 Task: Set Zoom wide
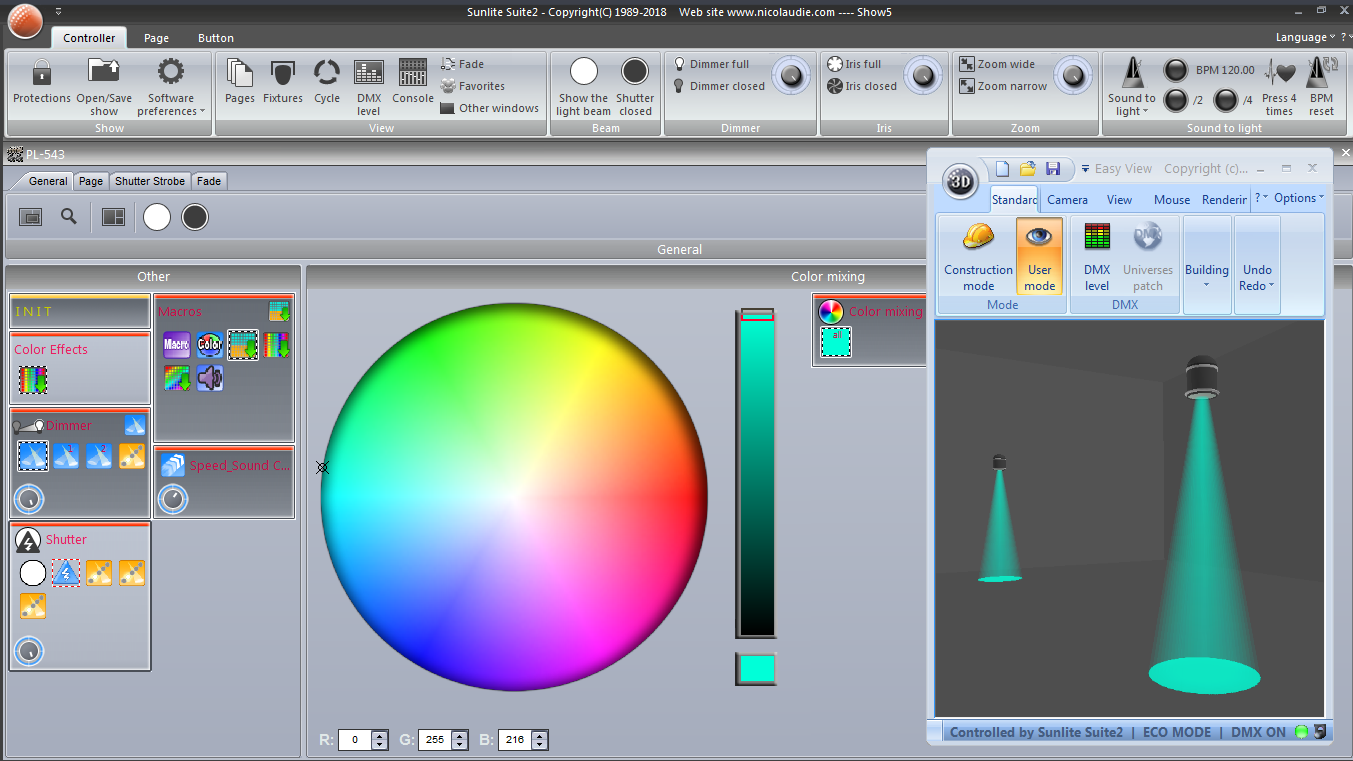tap(997, 64)
